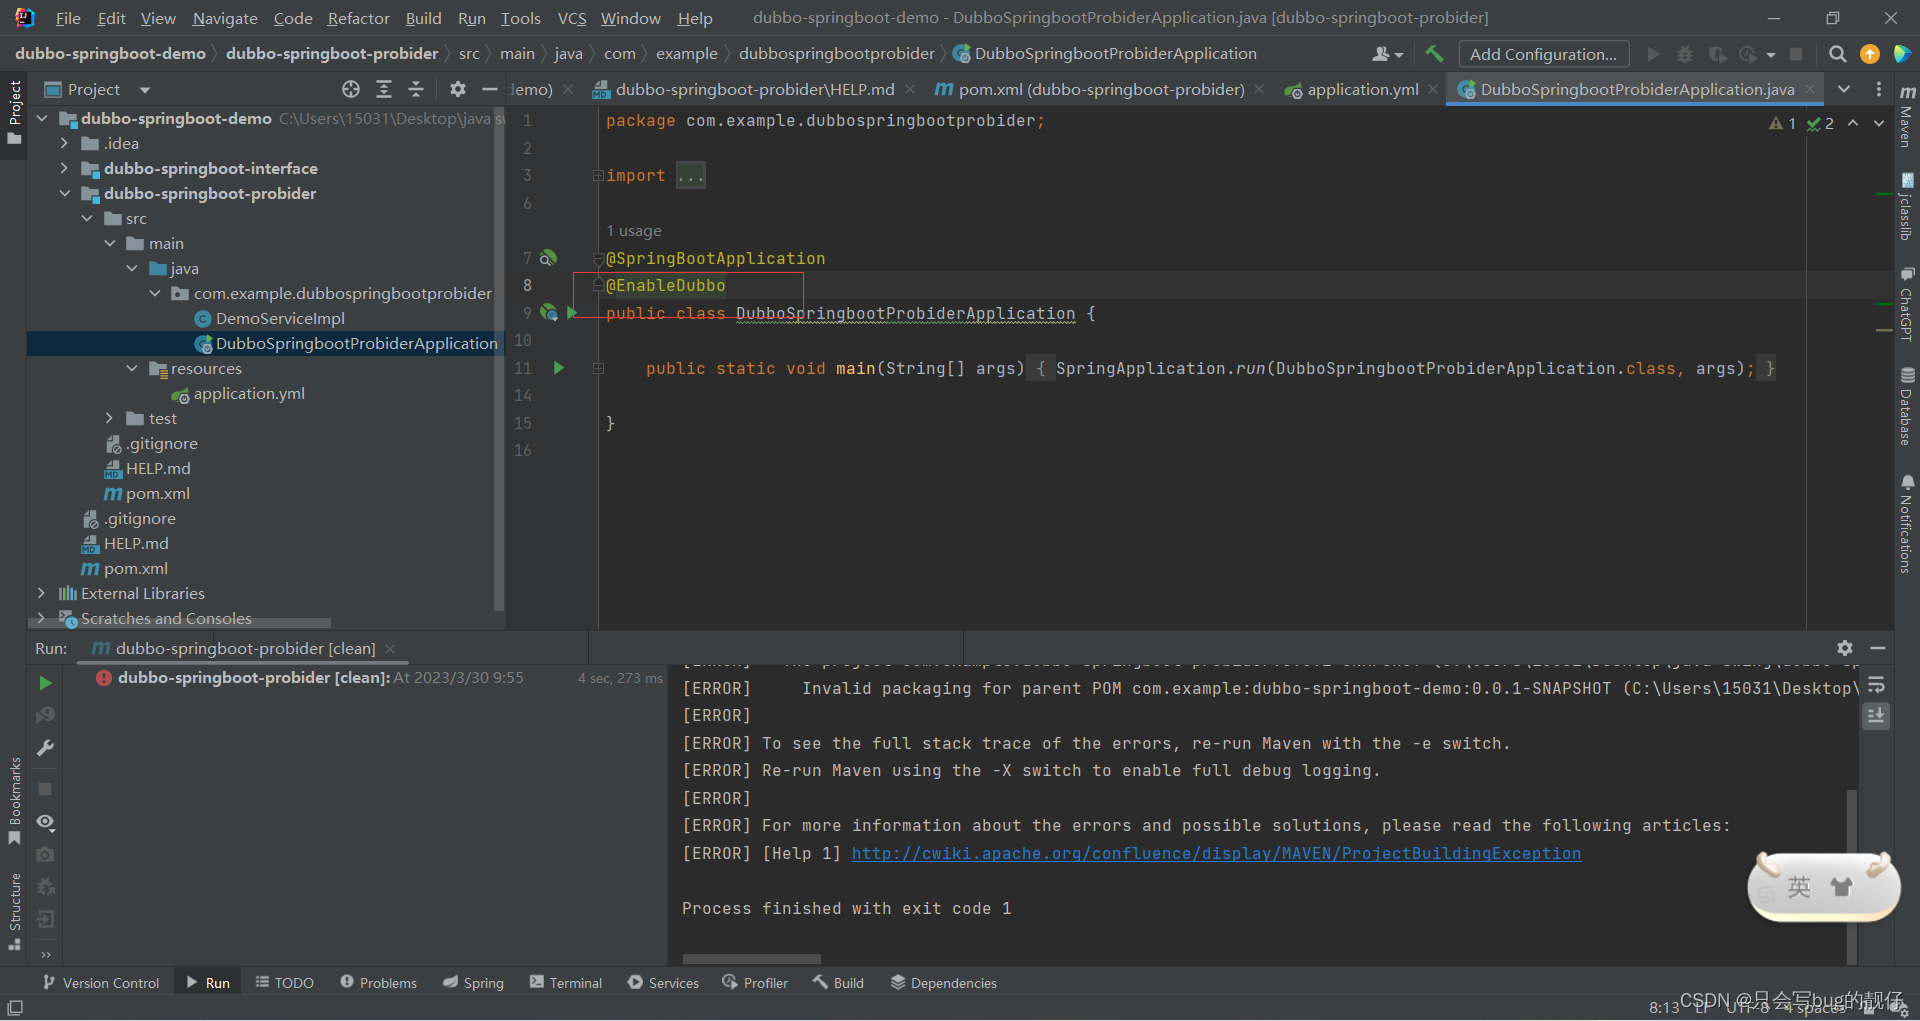Image resolution: width=1920 pixels, height=1021 pixels.
Task: Switch to pom.xml (dubbo-springboot-probider) tab
Action: click(x=1101, y=89)
